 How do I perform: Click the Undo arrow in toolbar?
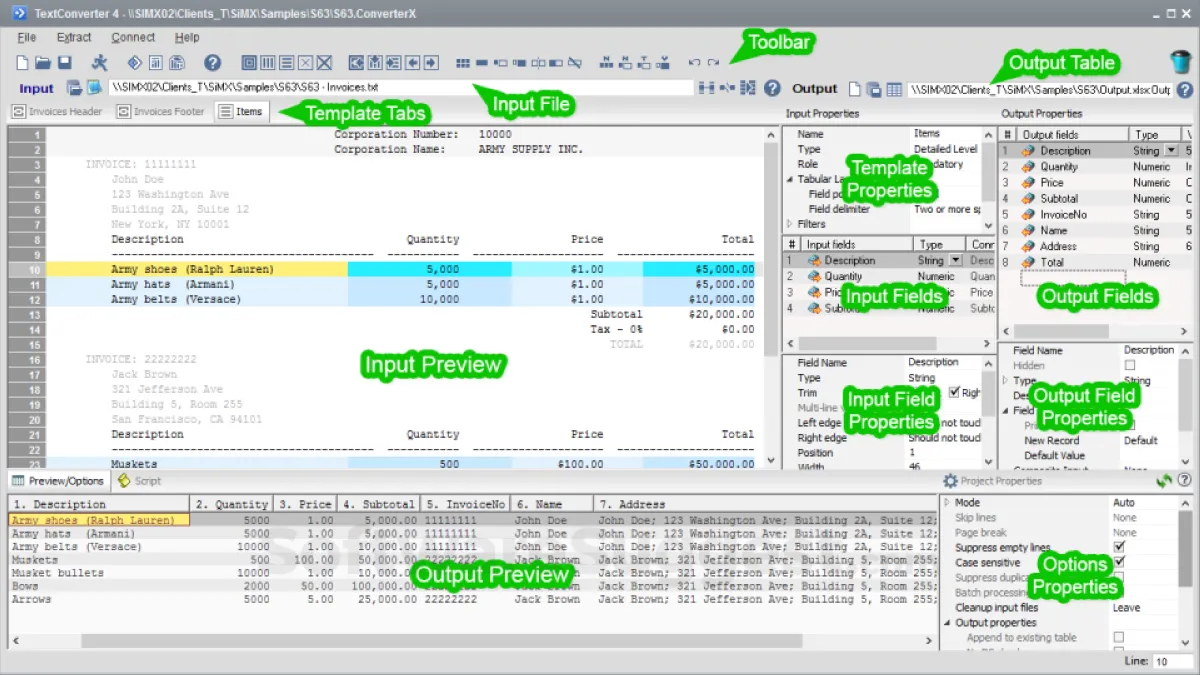(695, 63)
